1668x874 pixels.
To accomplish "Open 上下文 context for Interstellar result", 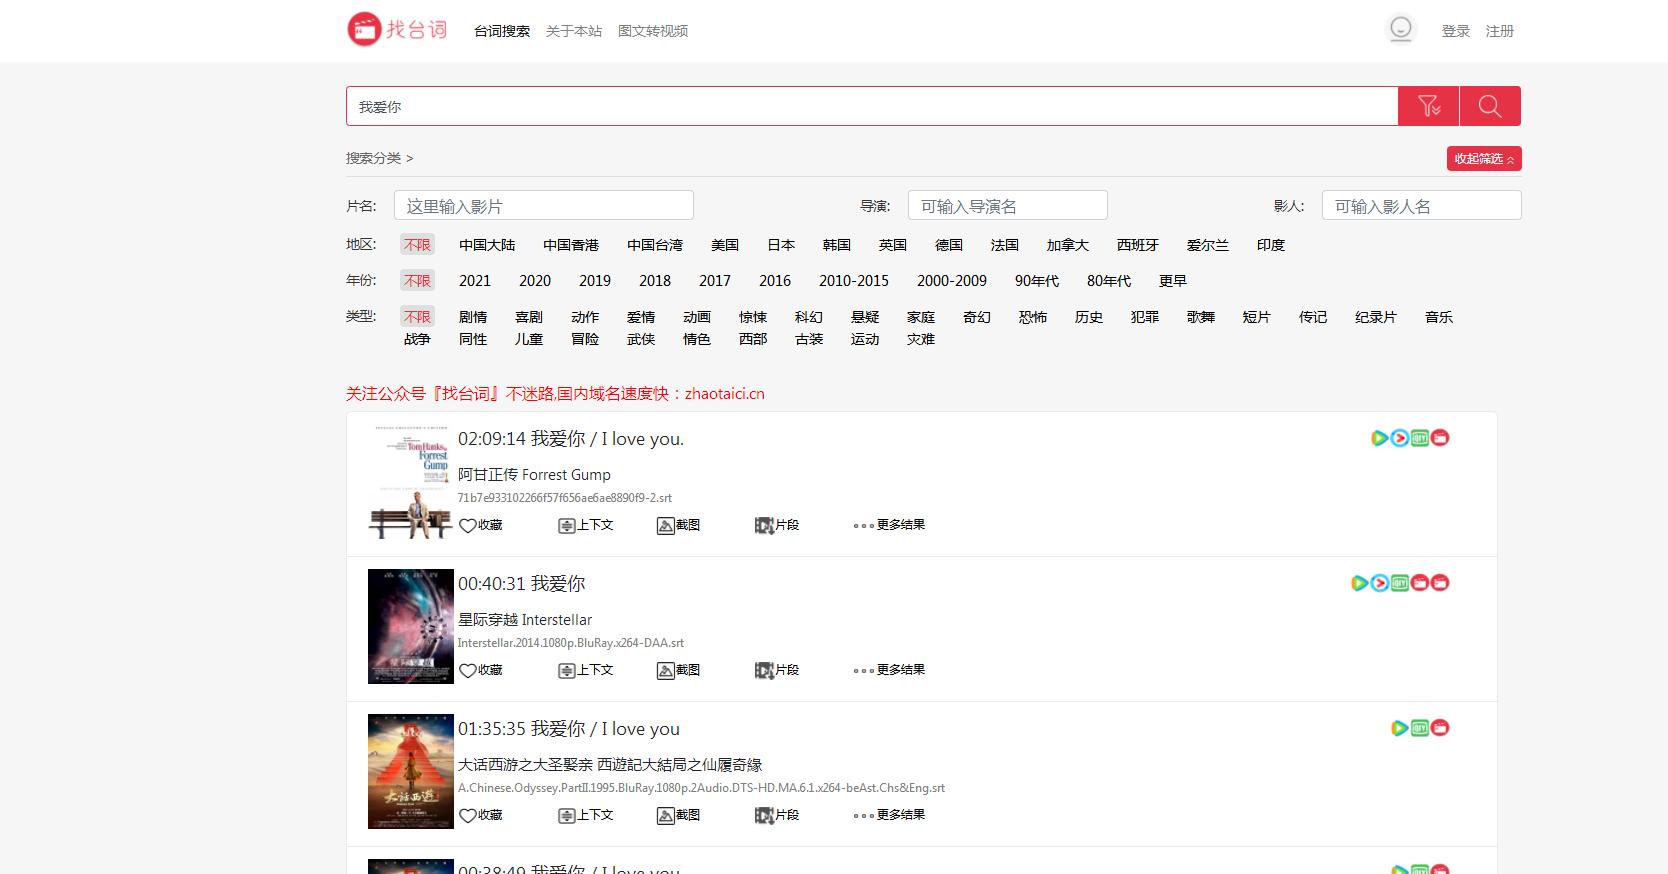I will 586,670.
